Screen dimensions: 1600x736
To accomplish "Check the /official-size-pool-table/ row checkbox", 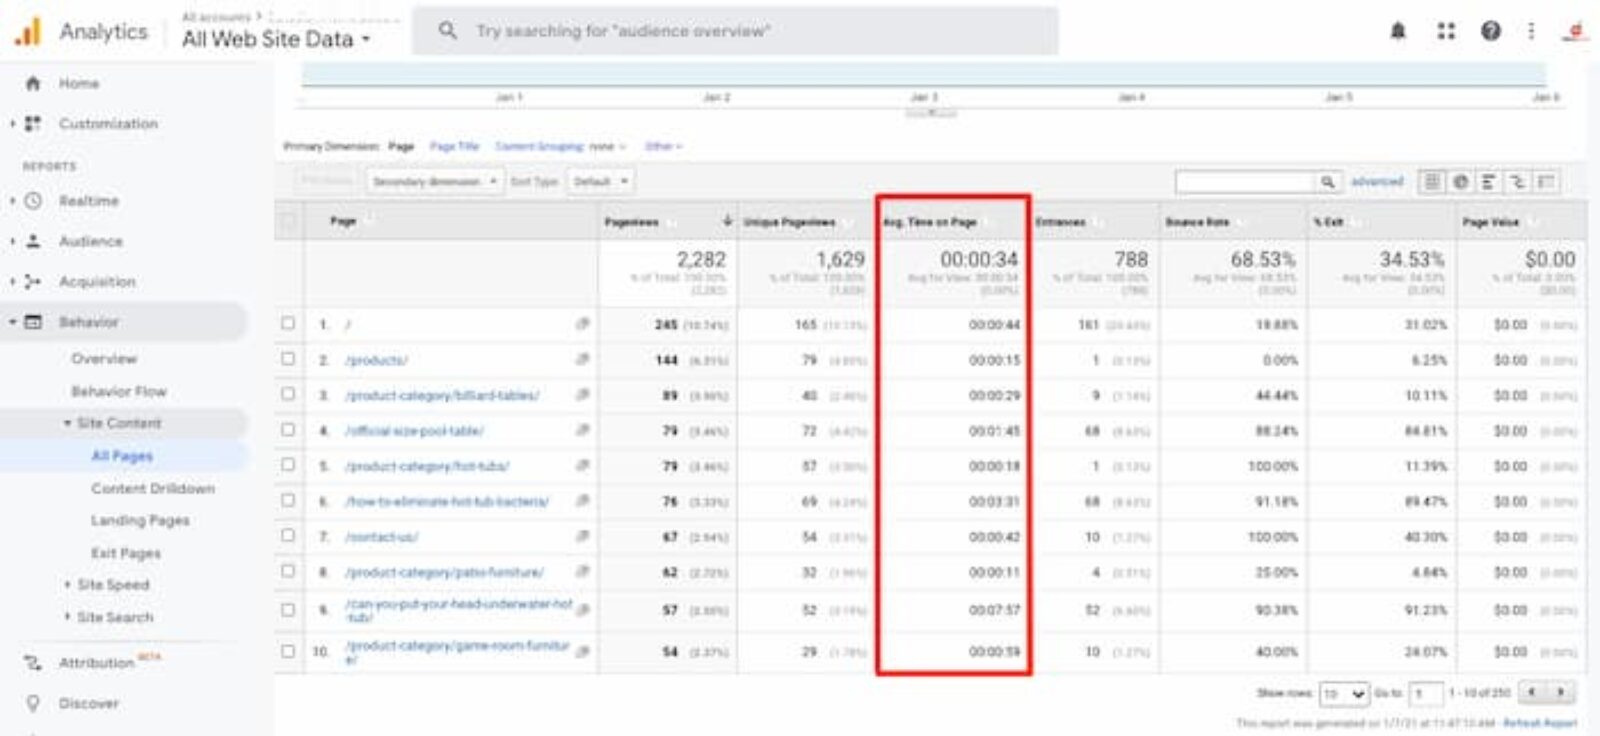I will tap(288, 430).
